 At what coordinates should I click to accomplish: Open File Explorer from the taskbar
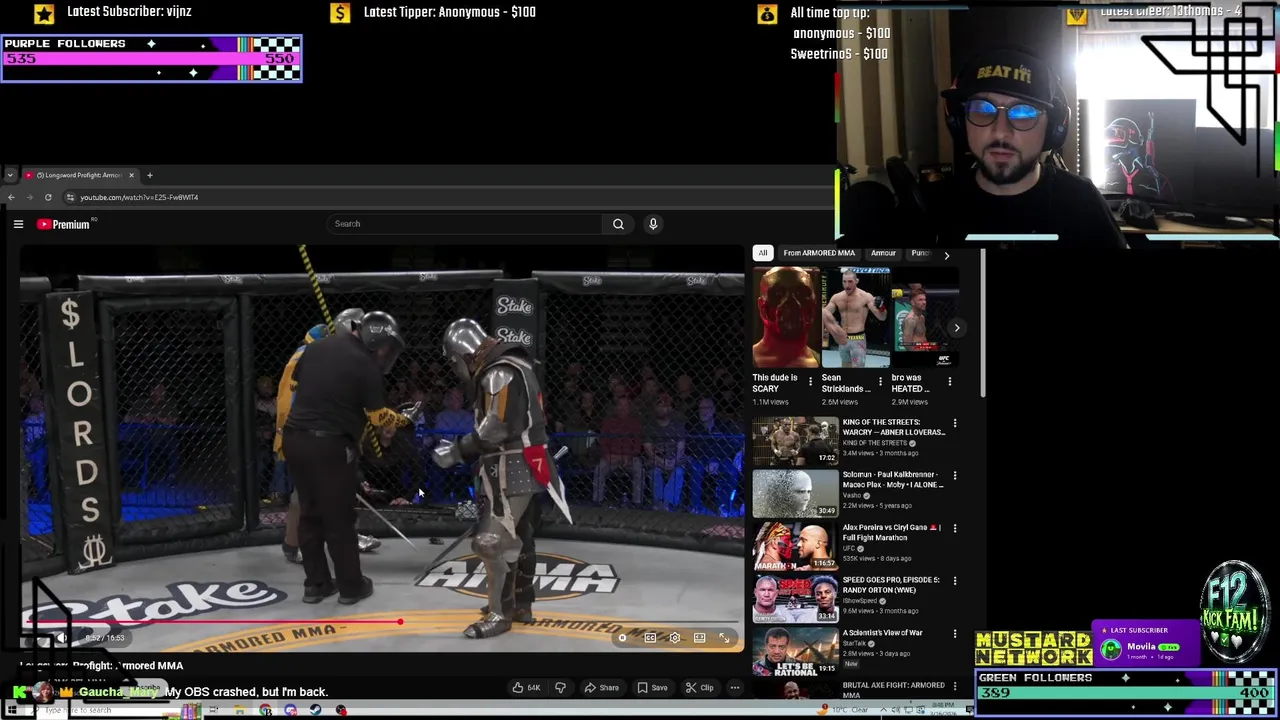coord(239,710)
